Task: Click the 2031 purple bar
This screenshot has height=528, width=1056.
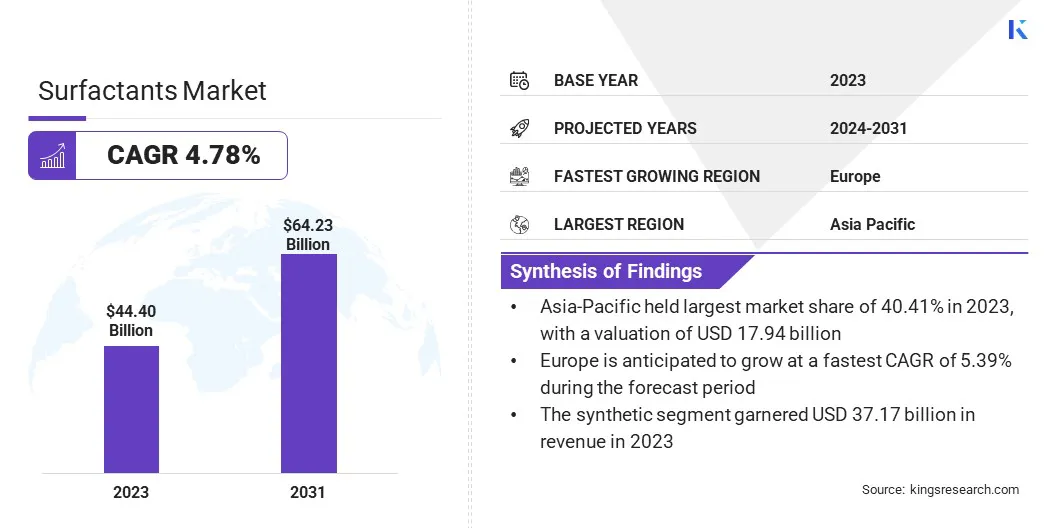Action: pyautogui.click(x=308, y=363)
